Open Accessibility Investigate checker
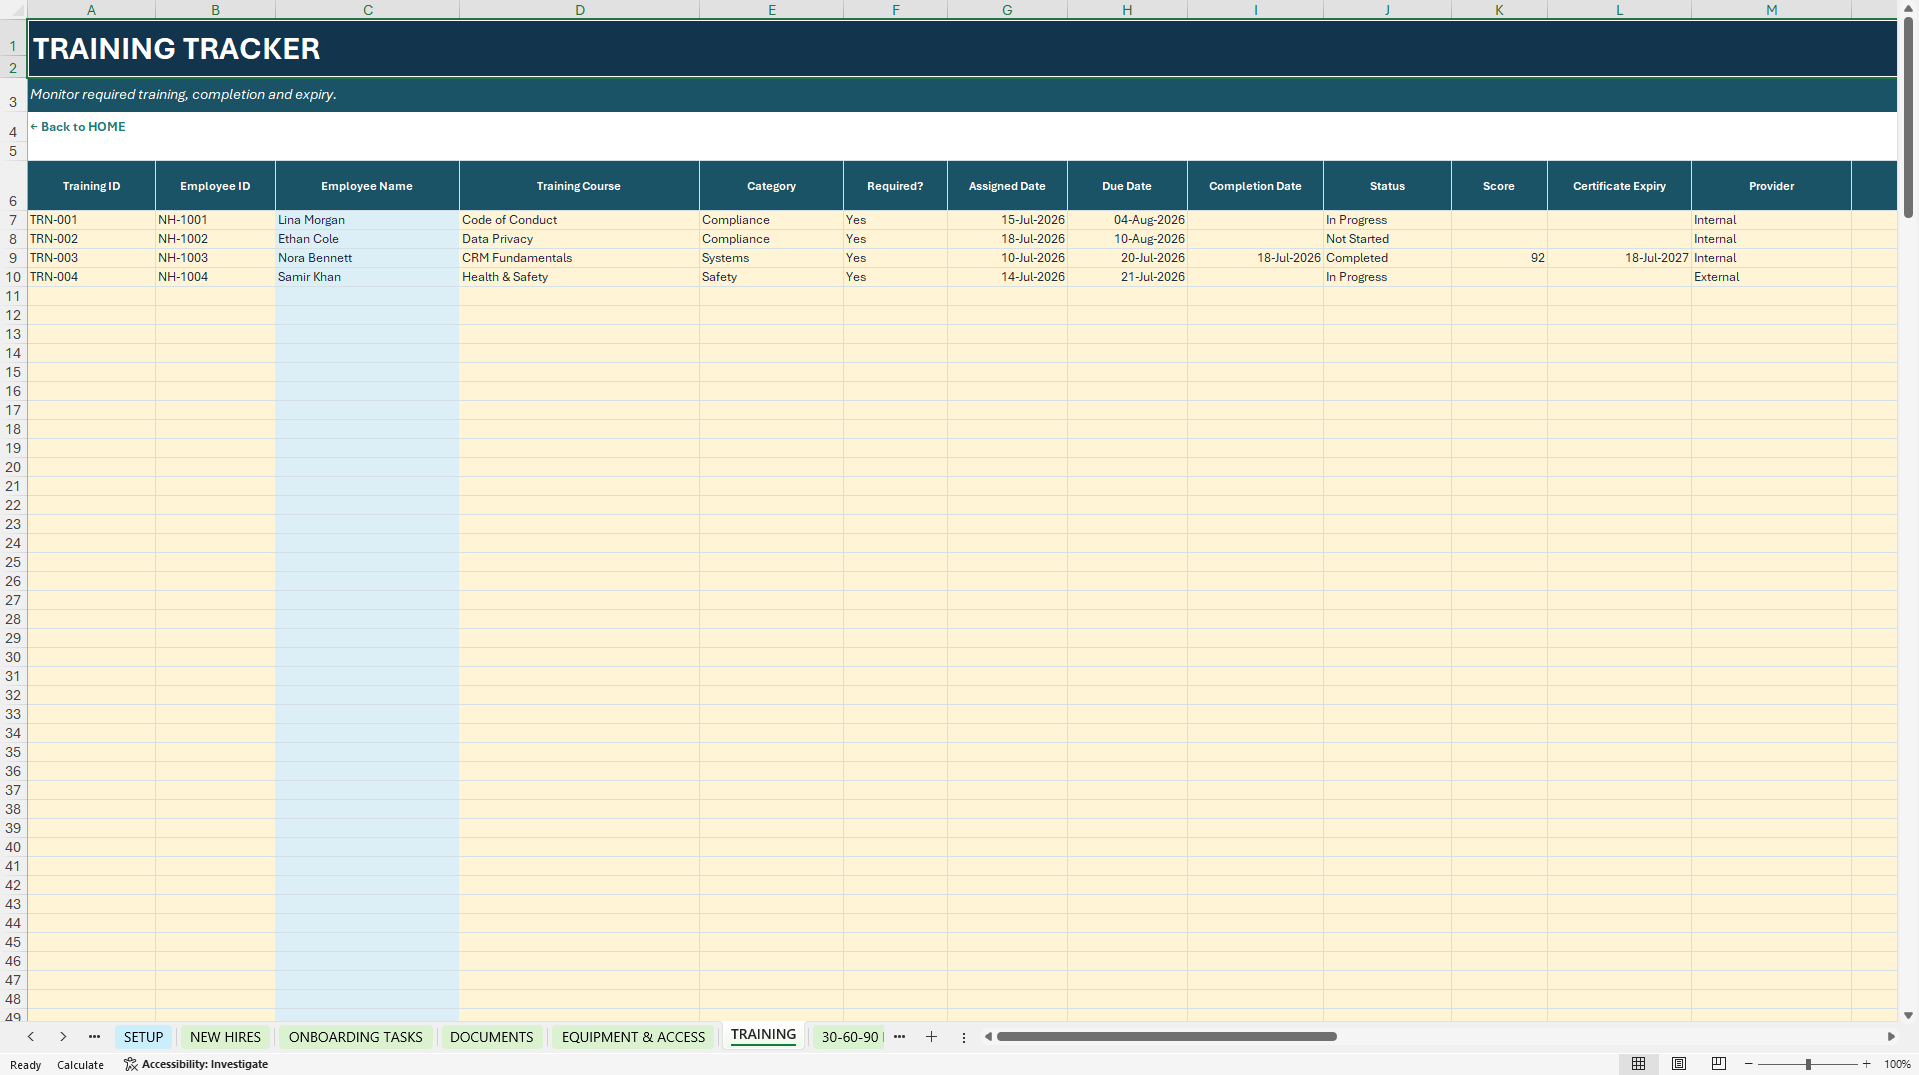 tap(196, 1064)
